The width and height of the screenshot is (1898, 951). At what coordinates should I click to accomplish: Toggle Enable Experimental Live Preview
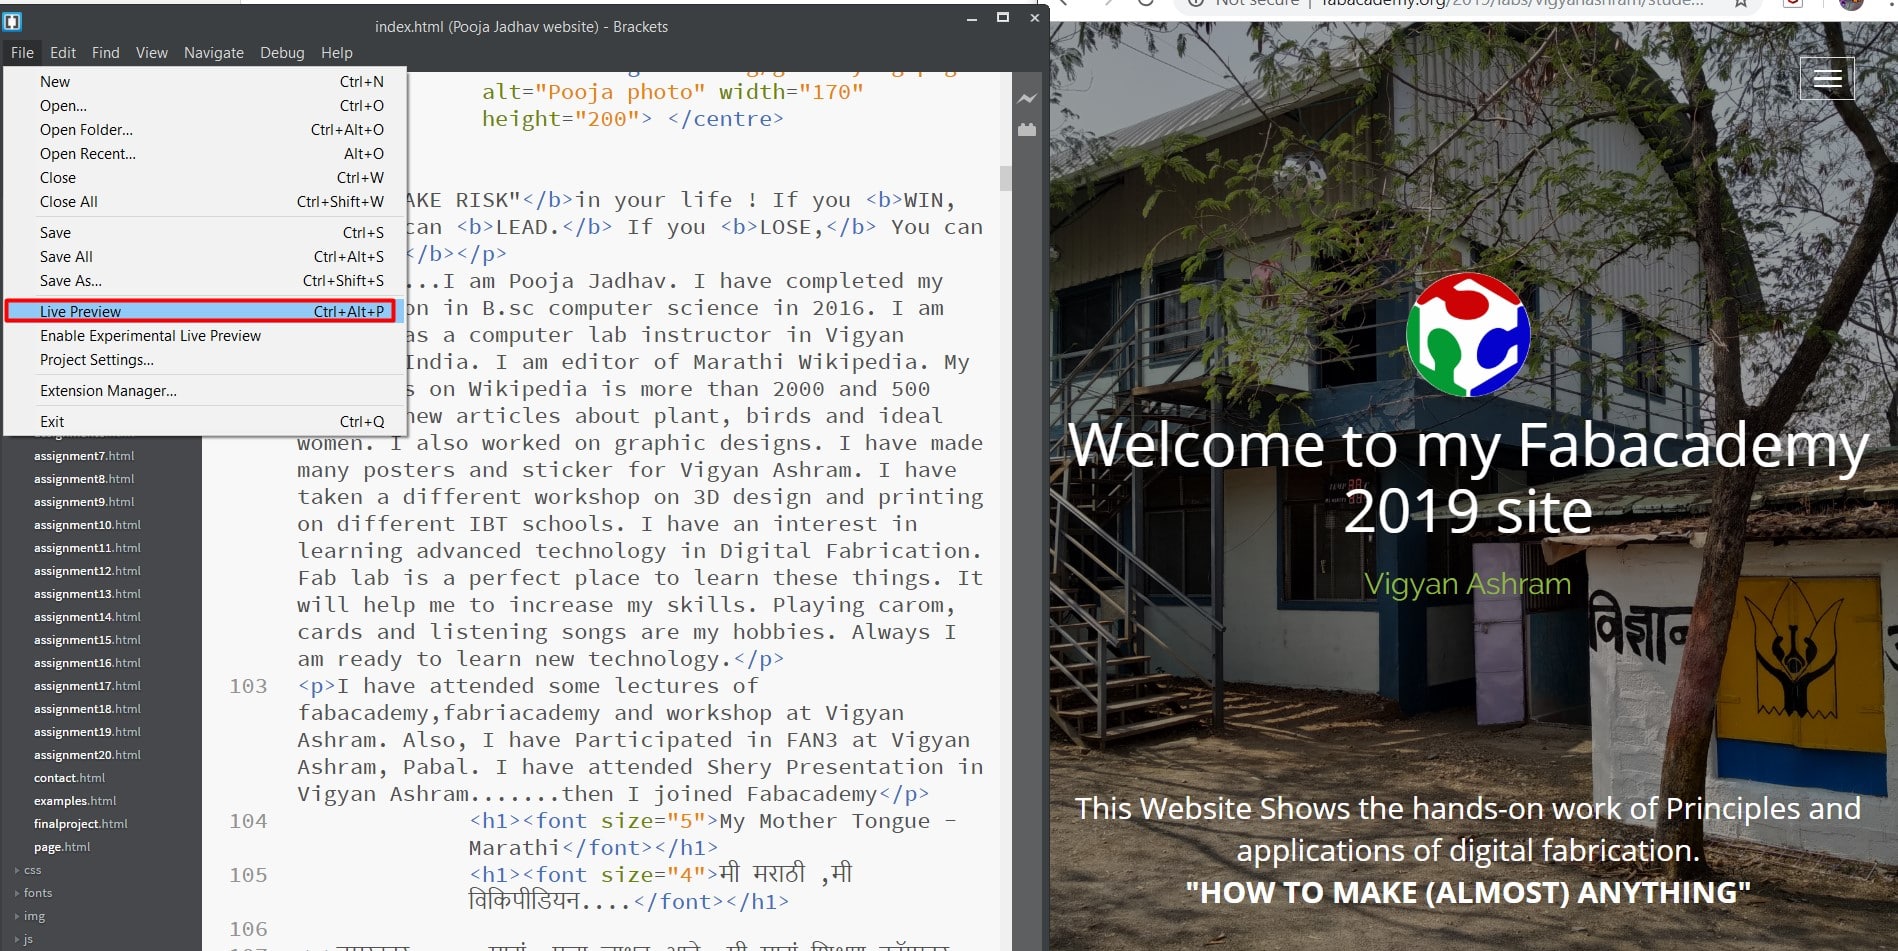[205, 336]
